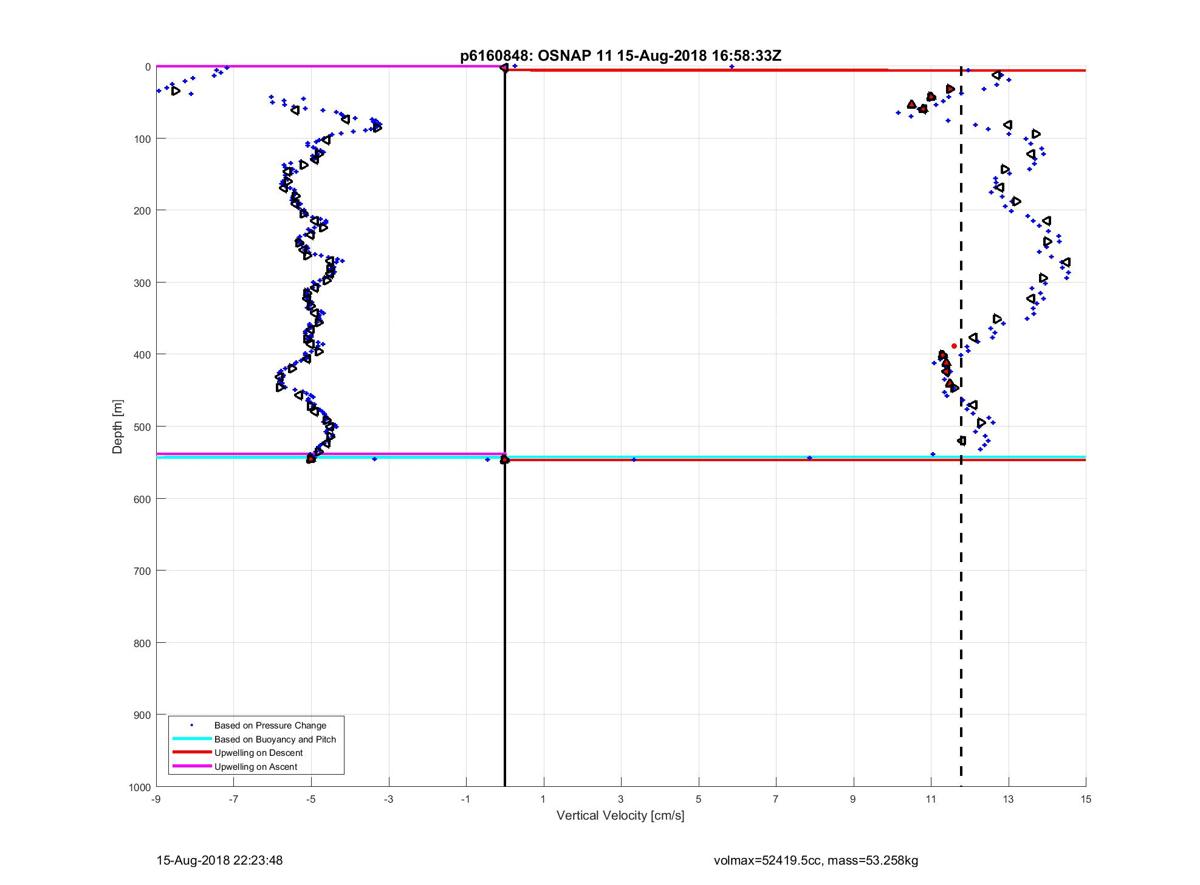Click the blue dot marker in legend
The height and width of the screenshot is (885, 1200).
191,725
